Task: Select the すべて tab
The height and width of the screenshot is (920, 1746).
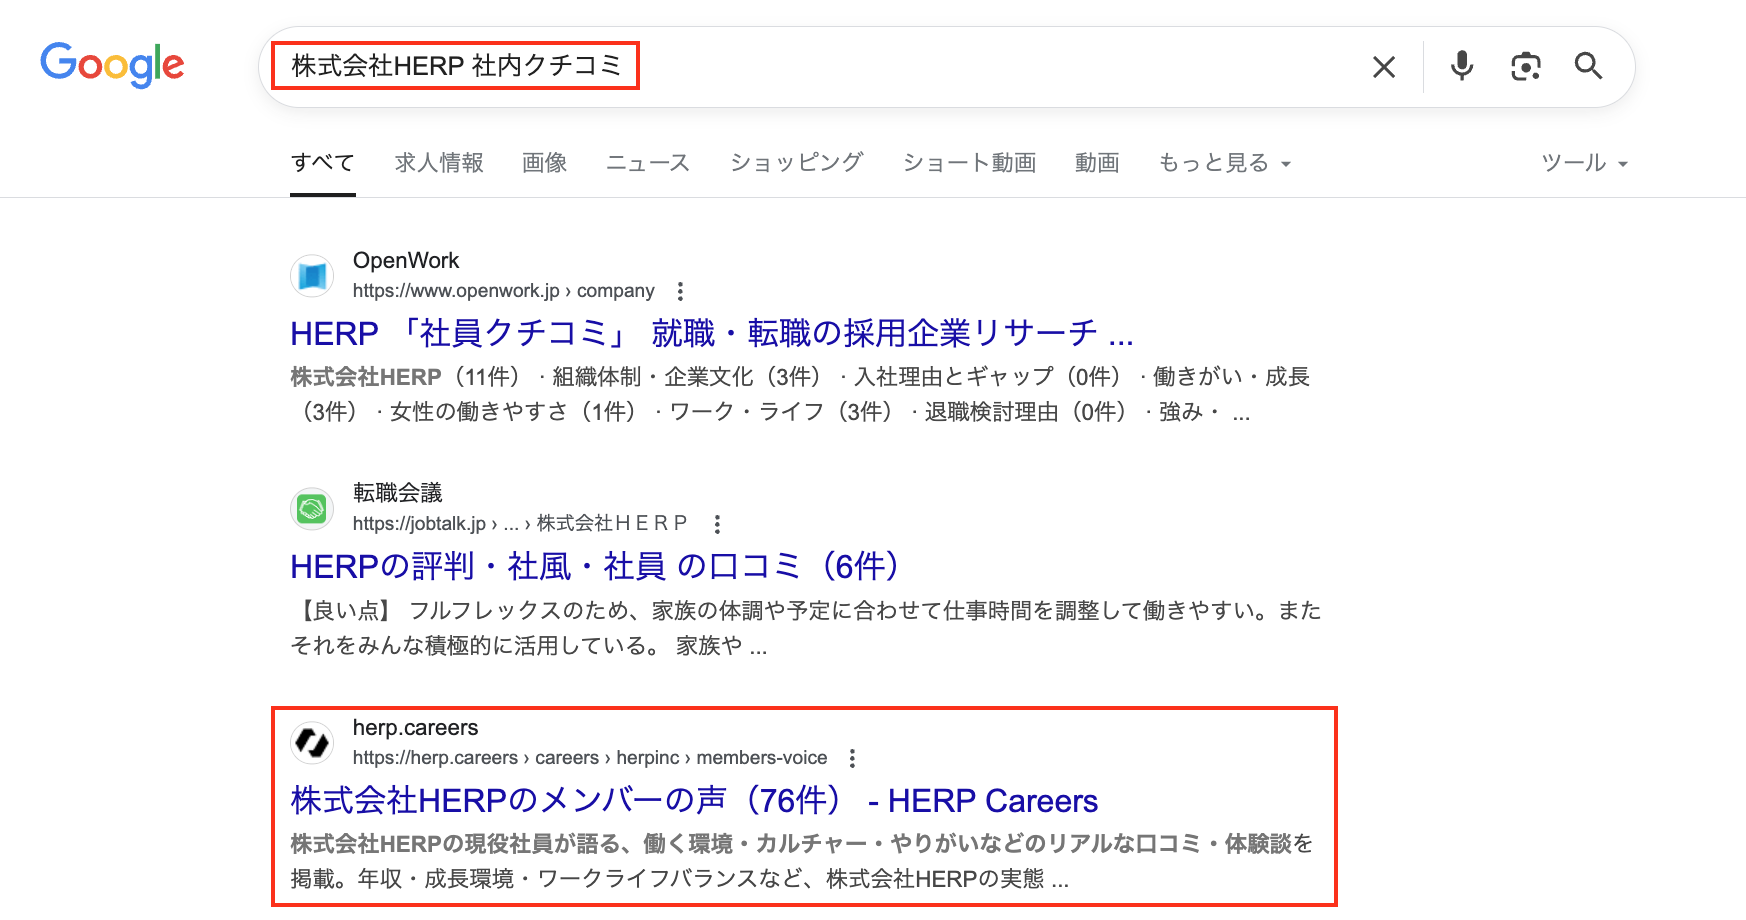Action: [323, 163]
